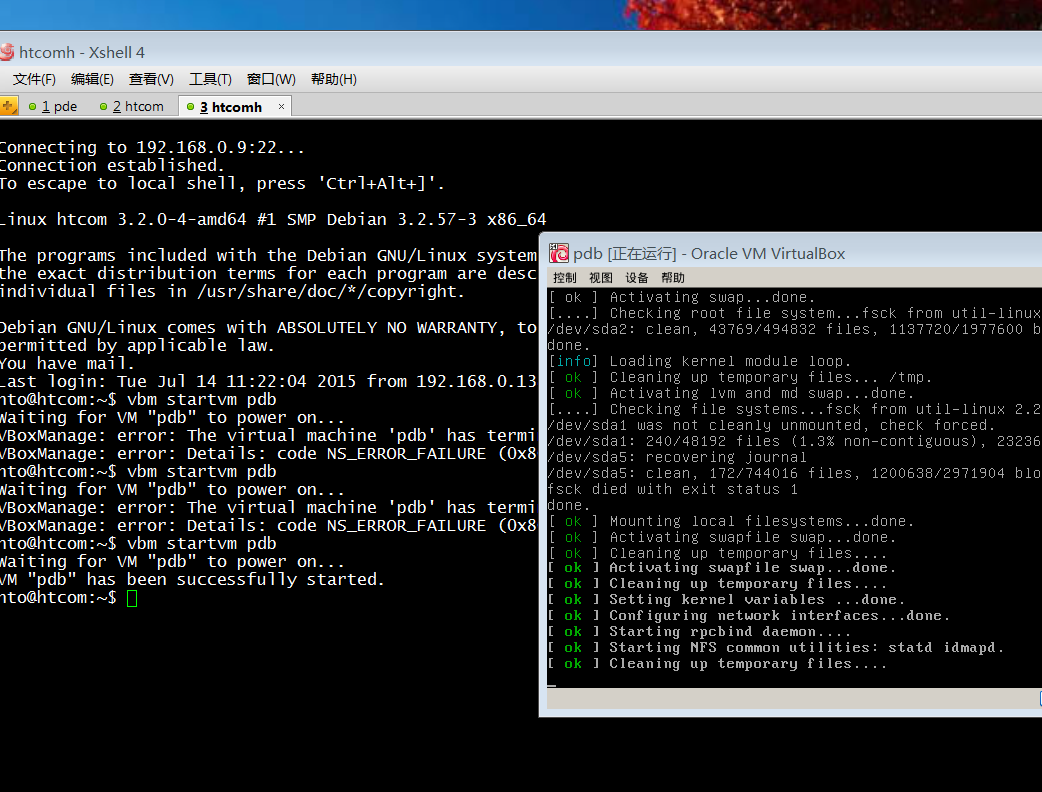Open the 设备 menu in VirtualBox window
This screenshot has width=1042, height=792.
[x=636, y=278]
